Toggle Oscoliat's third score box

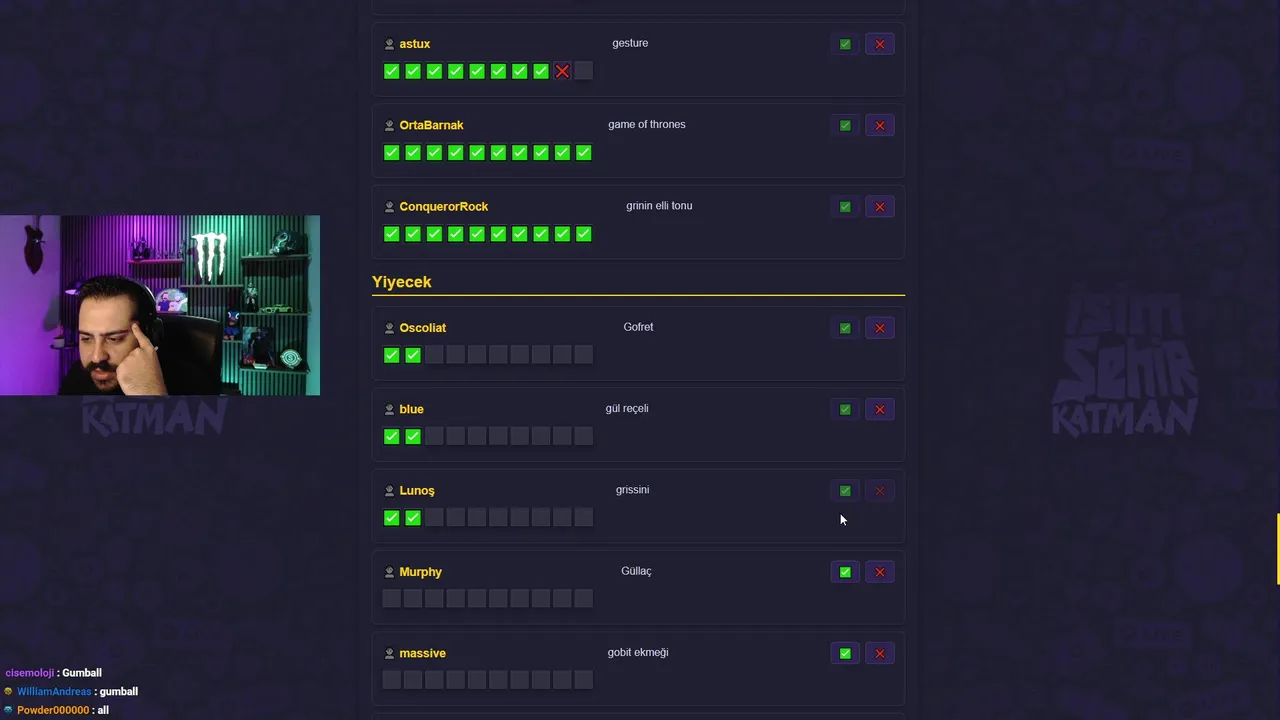click(434, 355)
